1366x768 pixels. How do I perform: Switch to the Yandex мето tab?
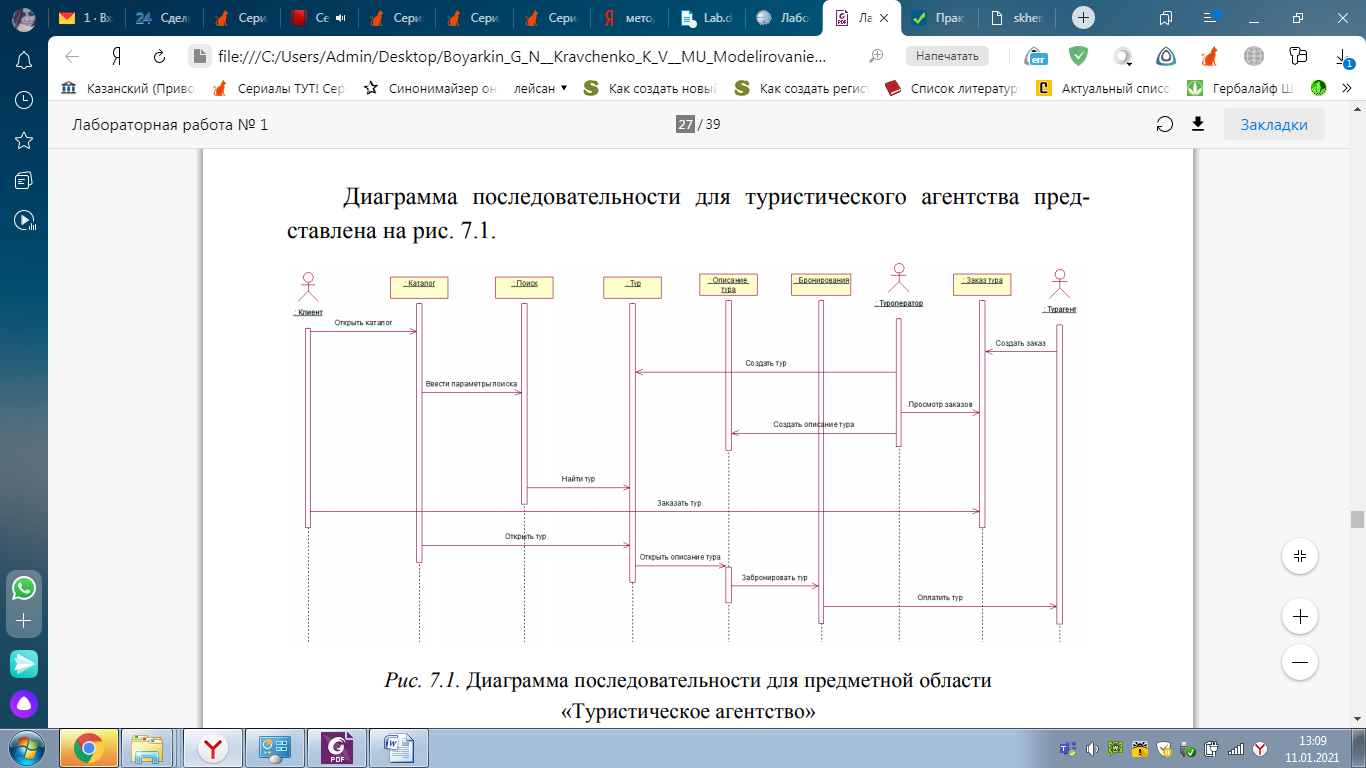[629, 18]
